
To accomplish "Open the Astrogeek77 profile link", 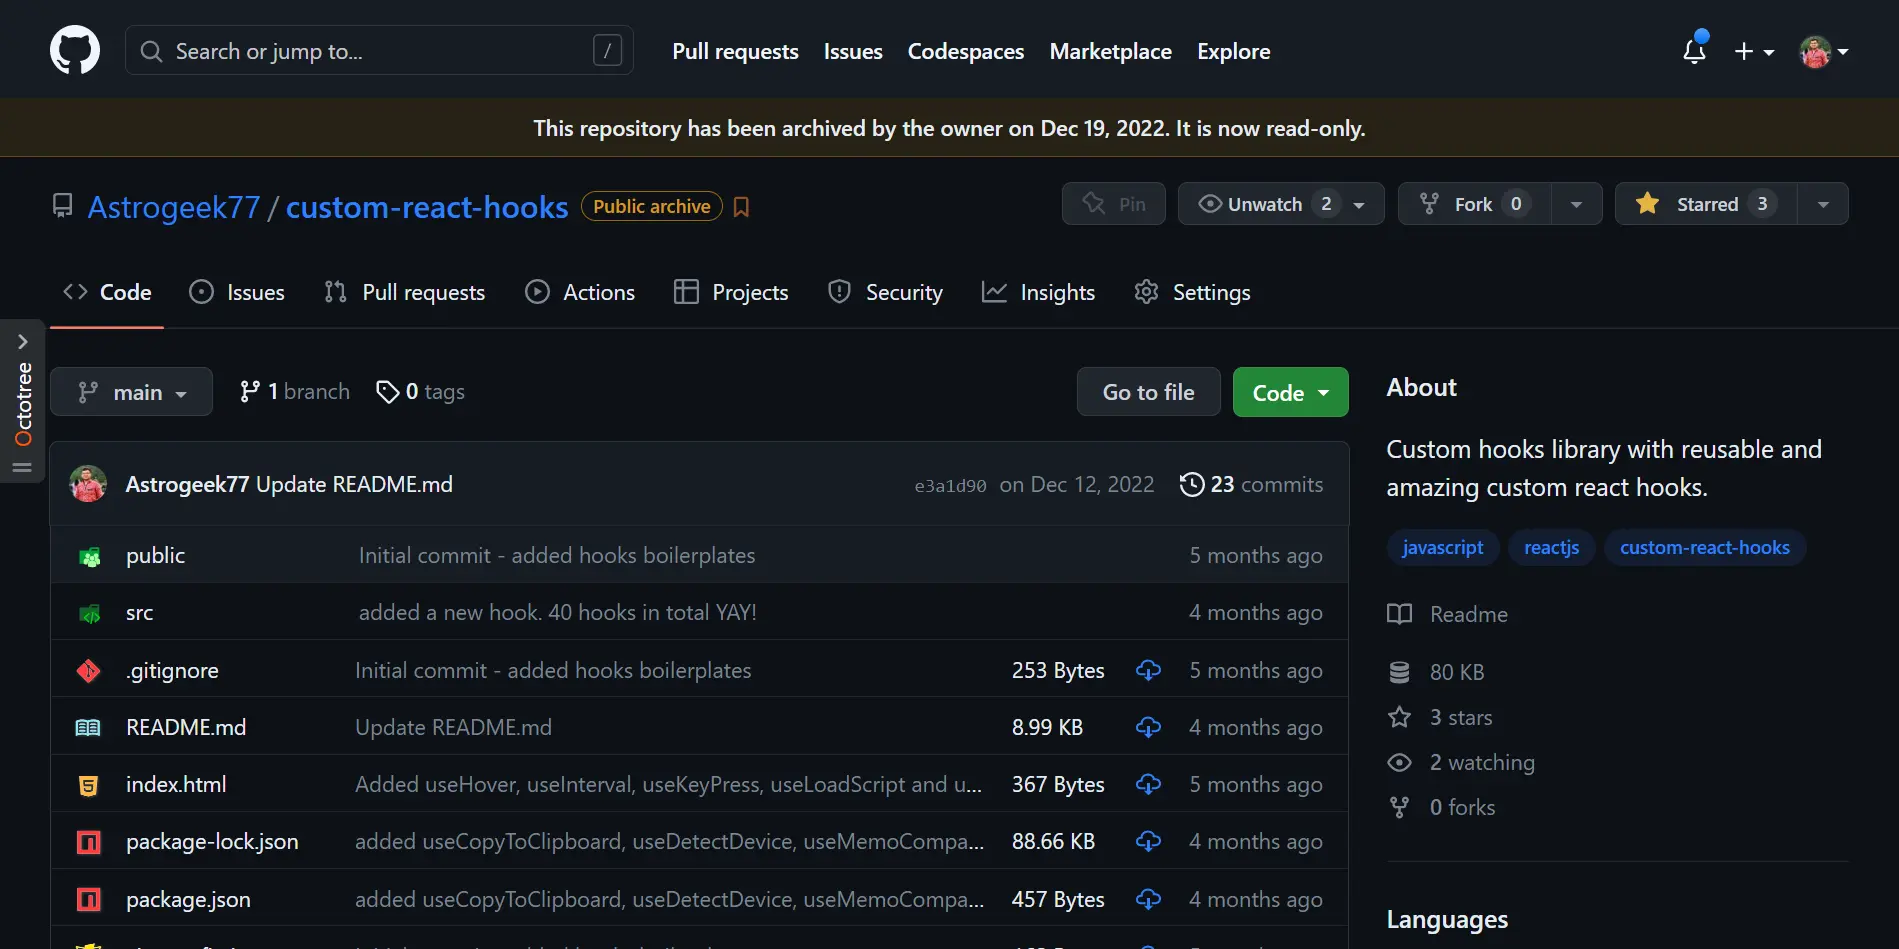I will 174,206.
